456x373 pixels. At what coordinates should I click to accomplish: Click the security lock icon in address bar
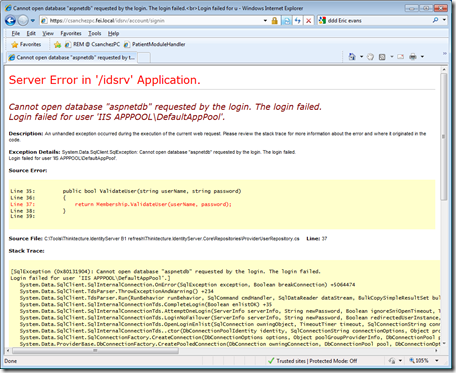pyautogui.click(x=275, y=21)
